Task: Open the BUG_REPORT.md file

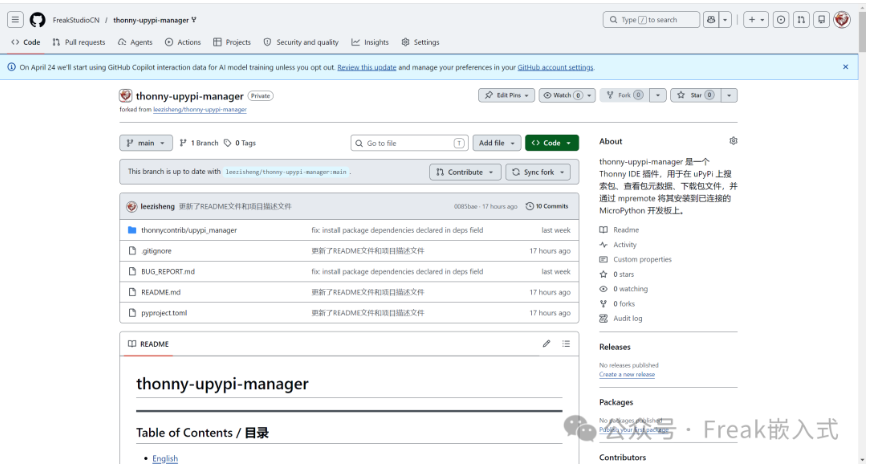Action: [168, 271]
